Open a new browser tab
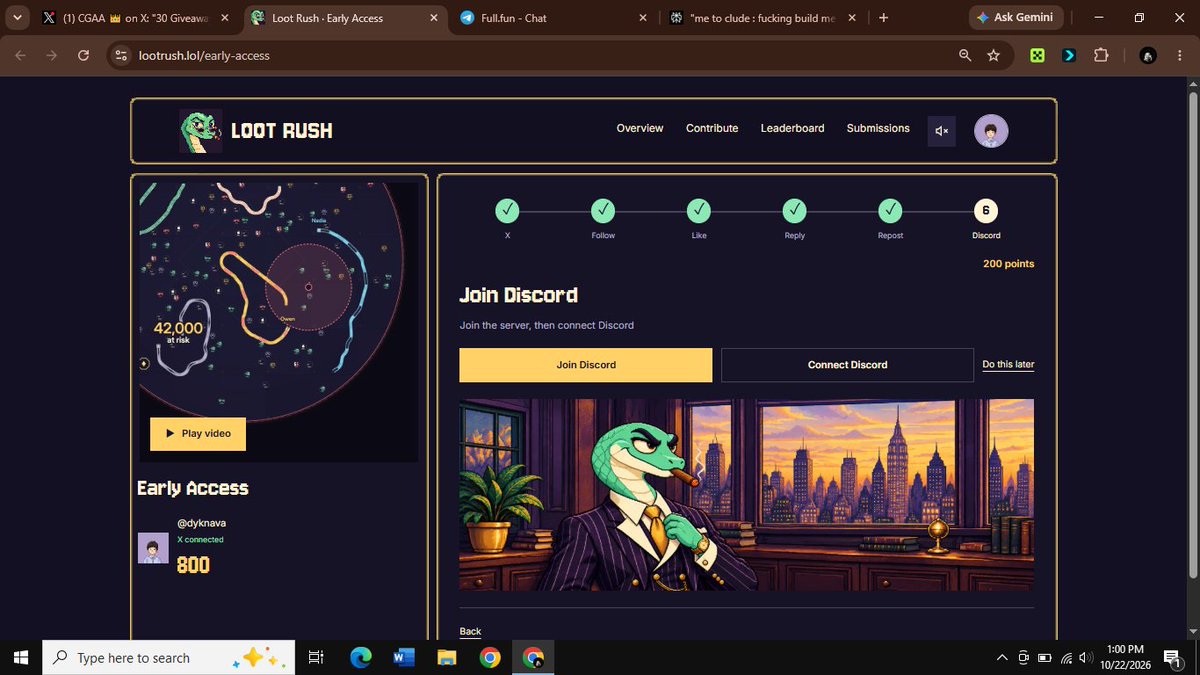The height and width of the screenshot is (675, 1200). 883,18
